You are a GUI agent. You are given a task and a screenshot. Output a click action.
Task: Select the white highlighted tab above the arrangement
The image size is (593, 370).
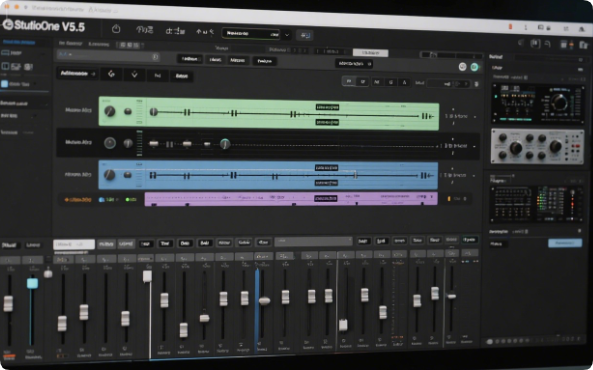(x=370, y=53)
